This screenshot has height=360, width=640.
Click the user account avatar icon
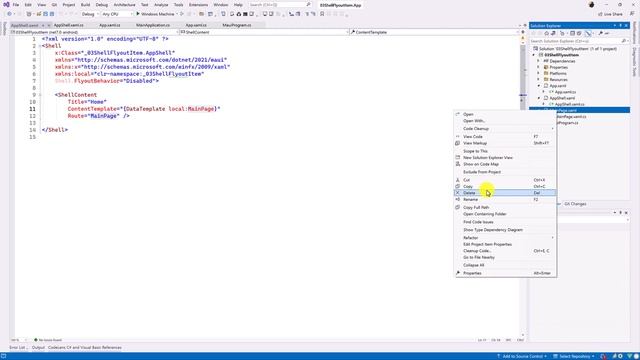click(591, 5)
